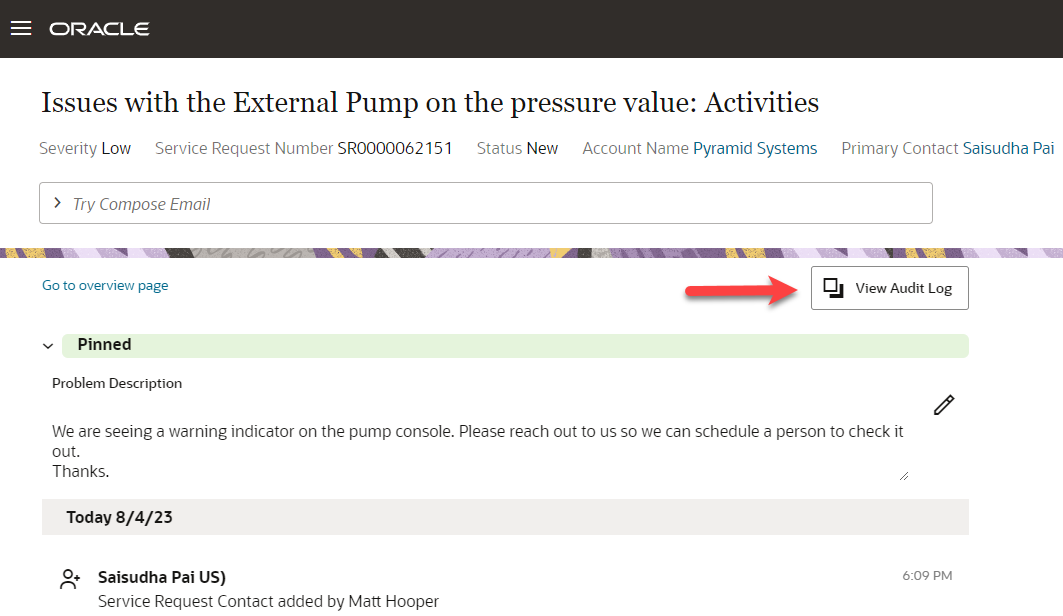Click the 6:09 PM activity timestamp
The height and width of the screenshot is (616, 1063).
click(x=926, y=576)
